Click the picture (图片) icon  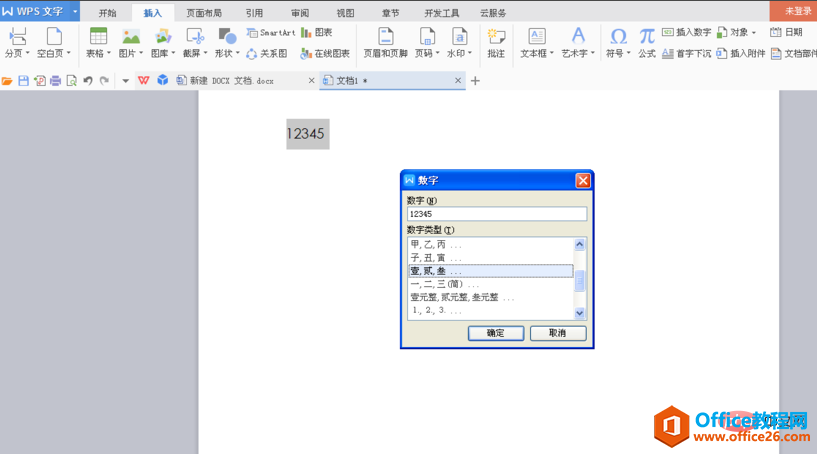pos(130,36)
